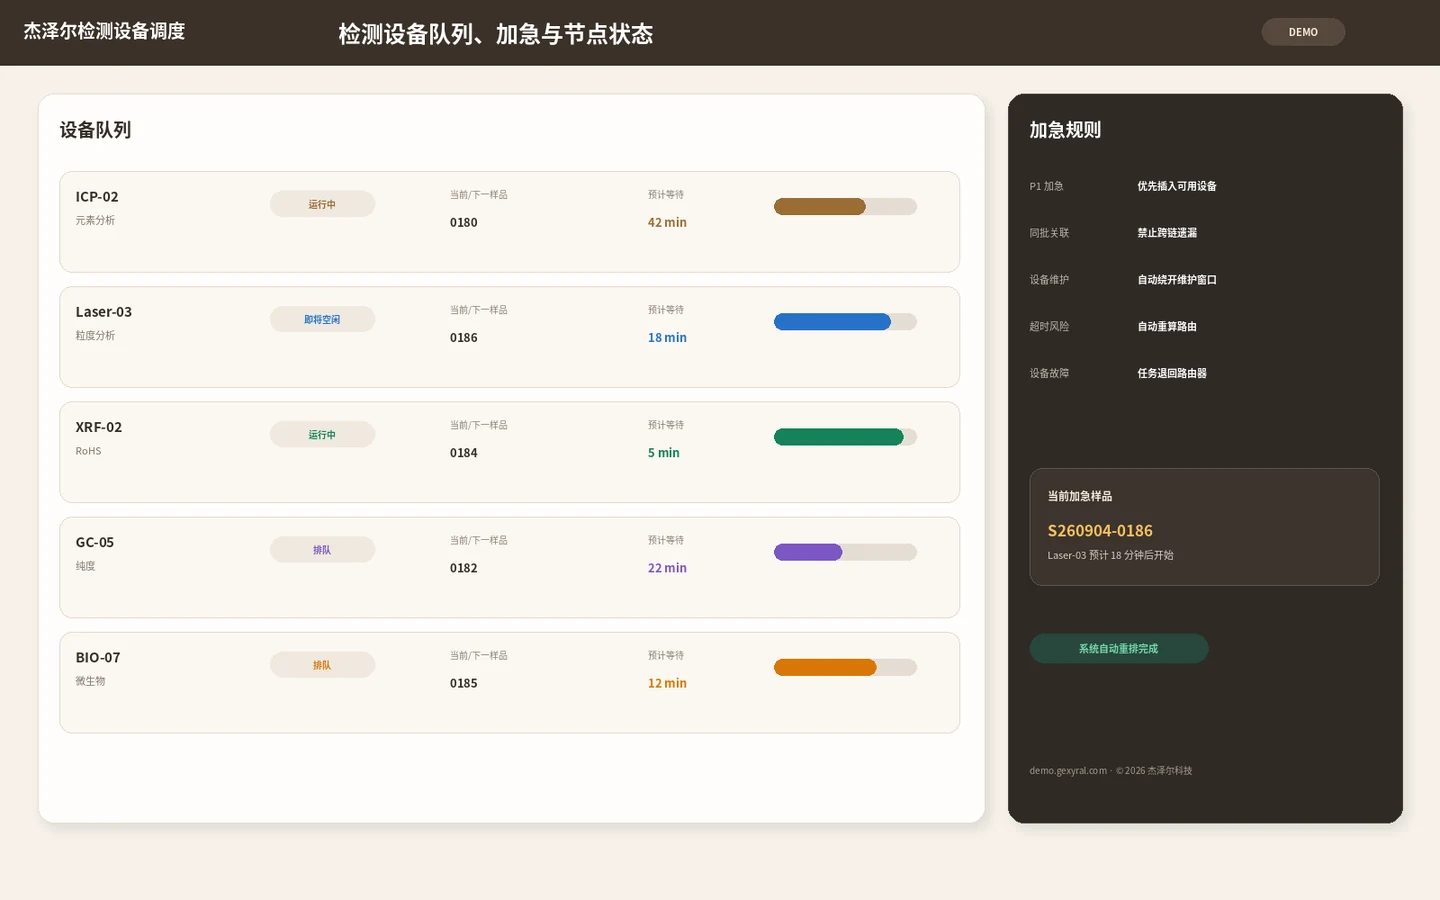Image resolution: width=1440 pixels, height=900 pixels.
Task: Click the 排队 badge in the BIO-07 row
Action: [x=322, y=665]
